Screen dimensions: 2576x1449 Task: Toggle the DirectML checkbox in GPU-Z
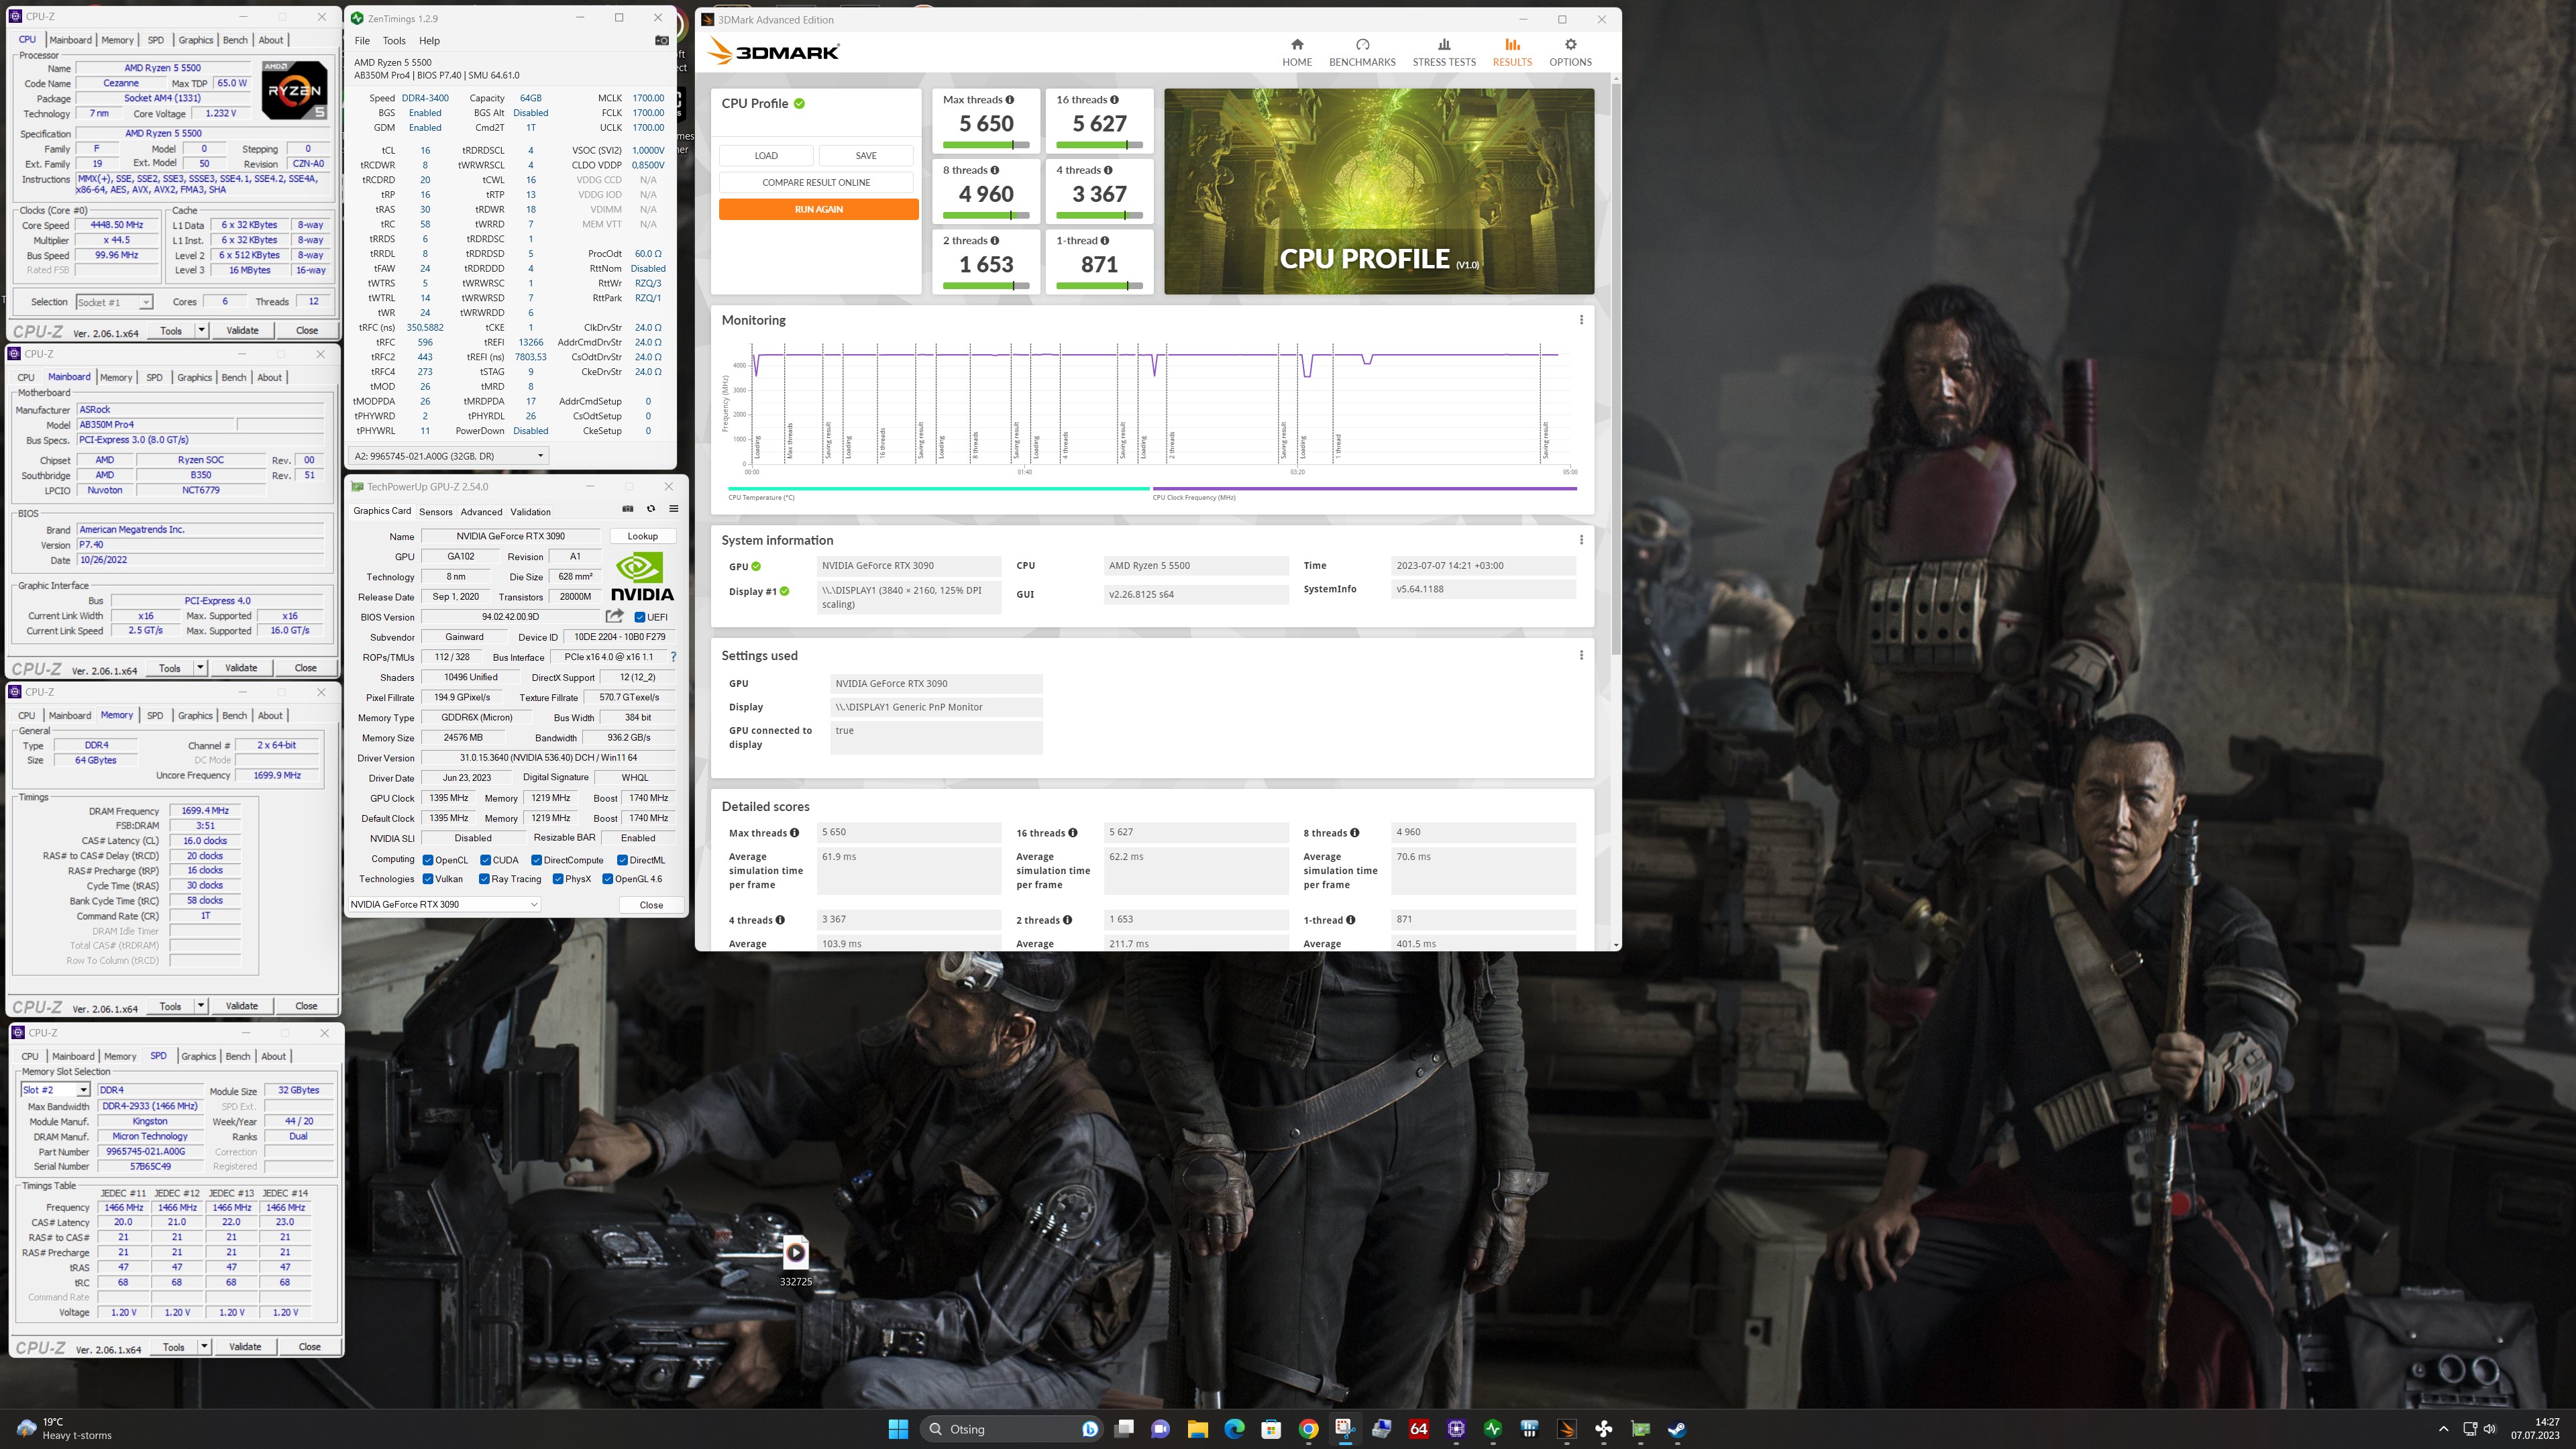point(622,860)
